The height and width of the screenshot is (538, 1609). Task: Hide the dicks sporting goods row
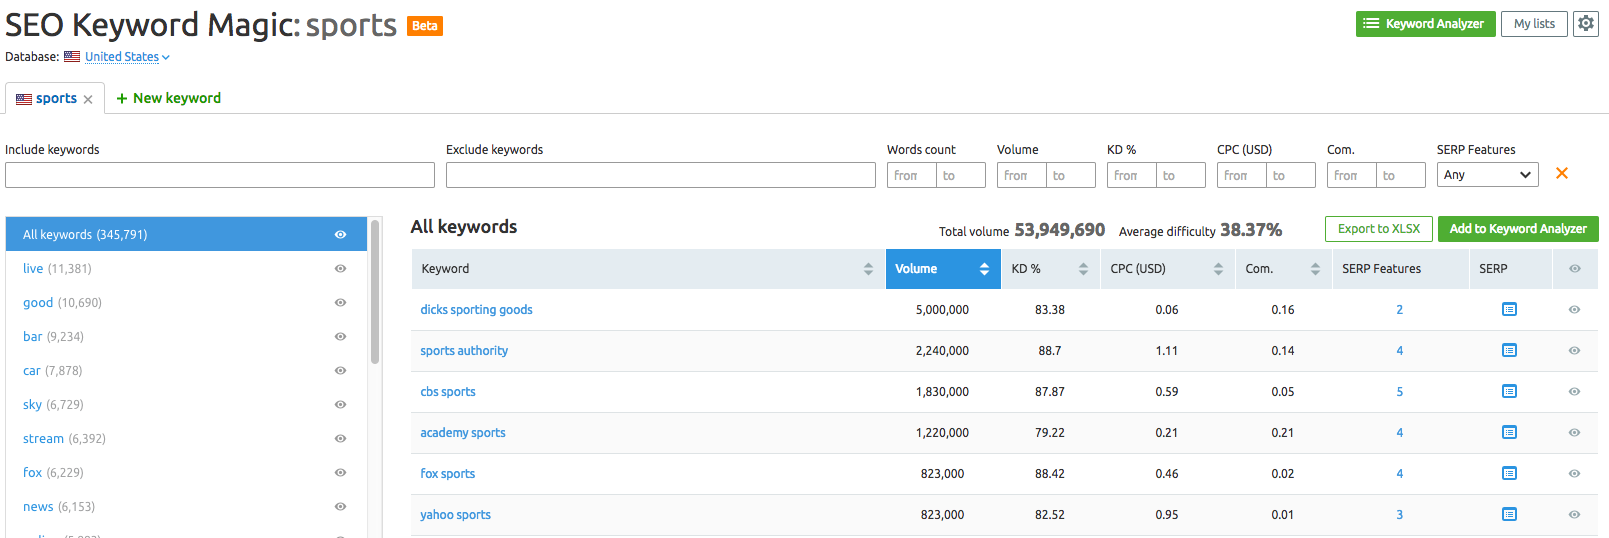1574,310
